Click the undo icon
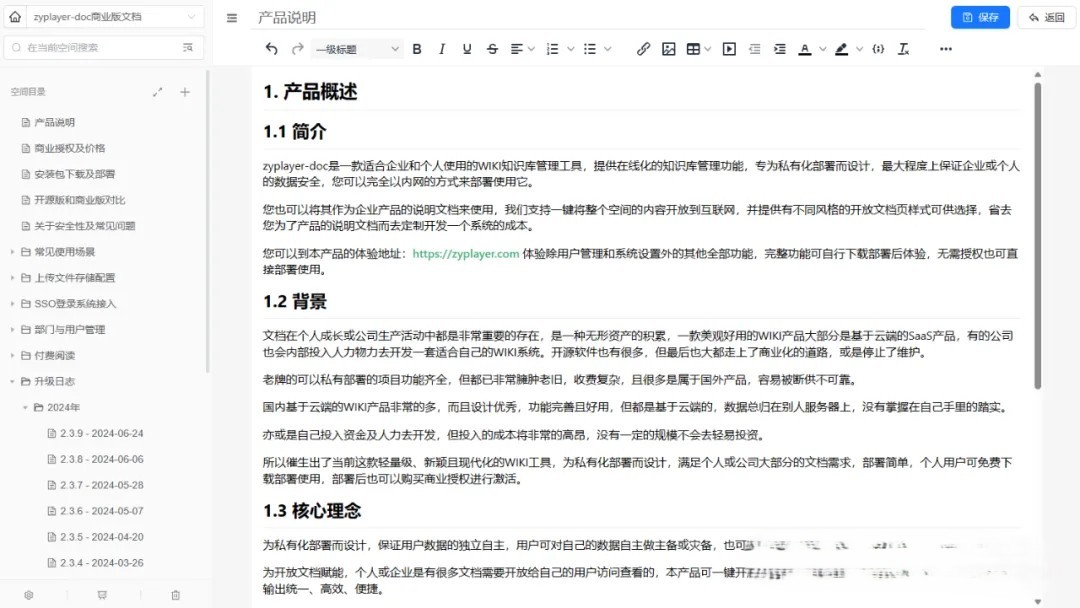1080x608 pixels. (271, 49)
